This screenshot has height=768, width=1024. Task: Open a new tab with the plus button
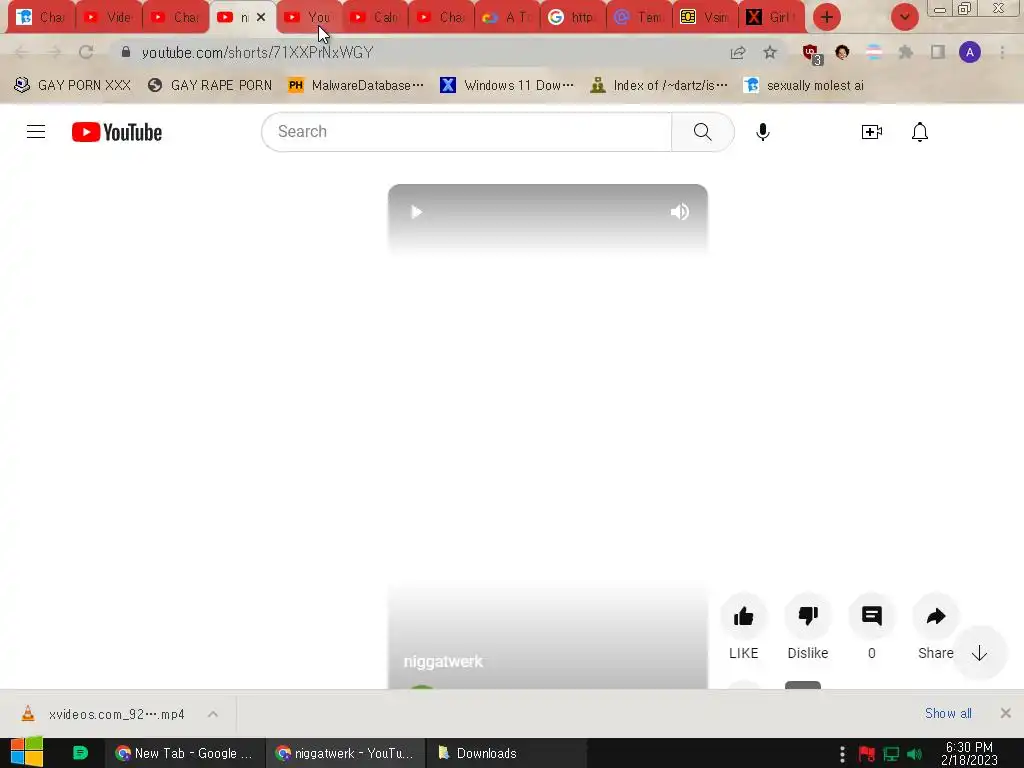point(827,17)
